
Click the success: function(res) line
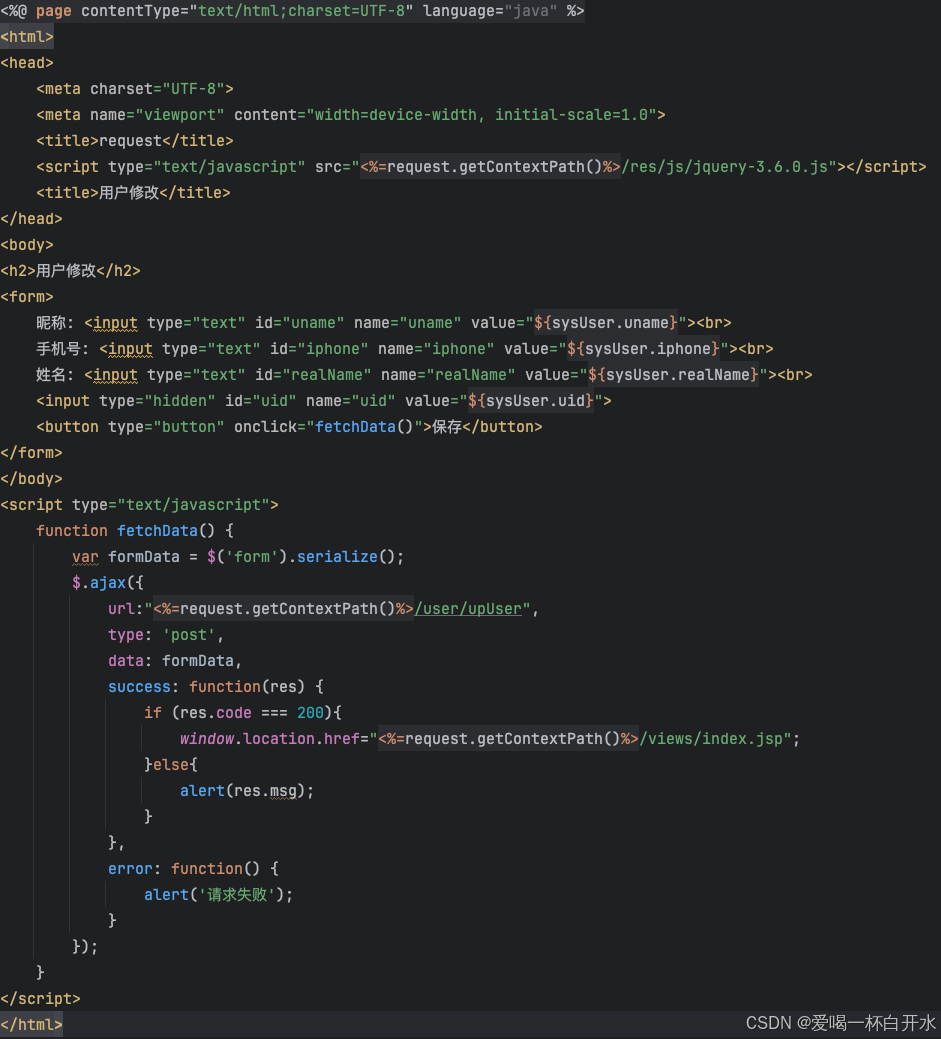(216, 686)
